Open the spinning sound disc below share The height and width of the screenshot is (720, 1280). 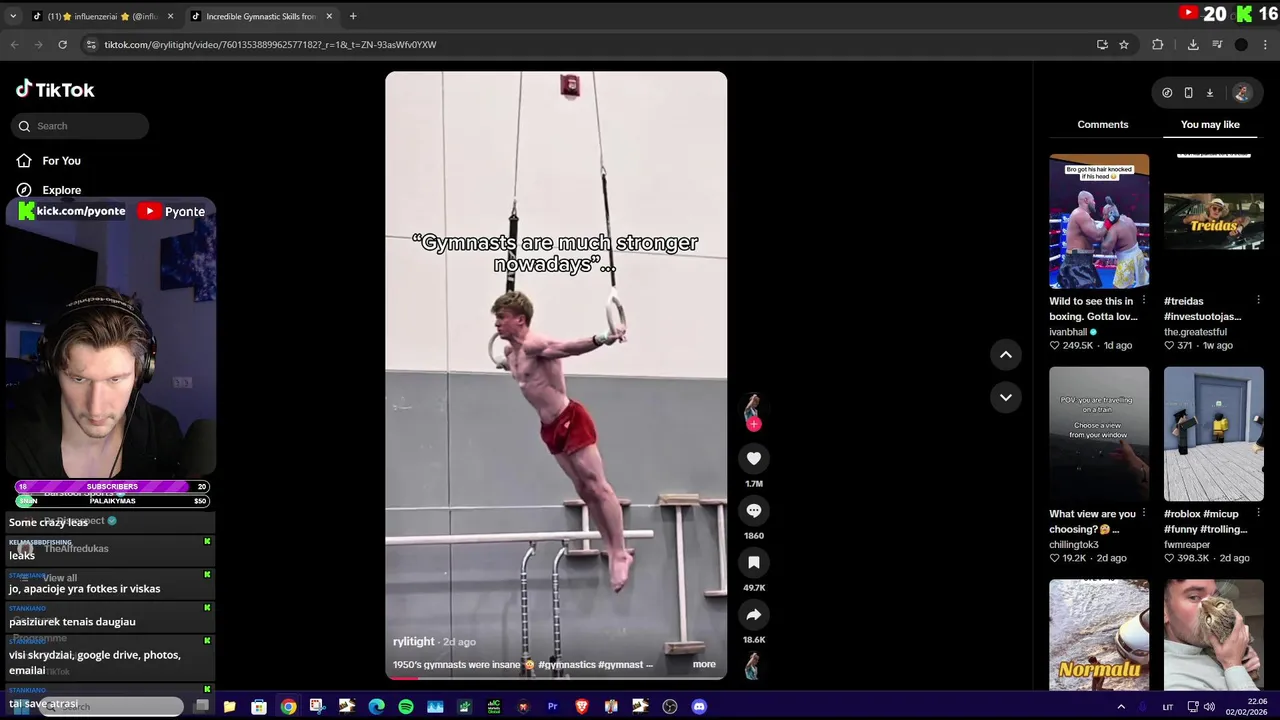click(x=753, y=665)
